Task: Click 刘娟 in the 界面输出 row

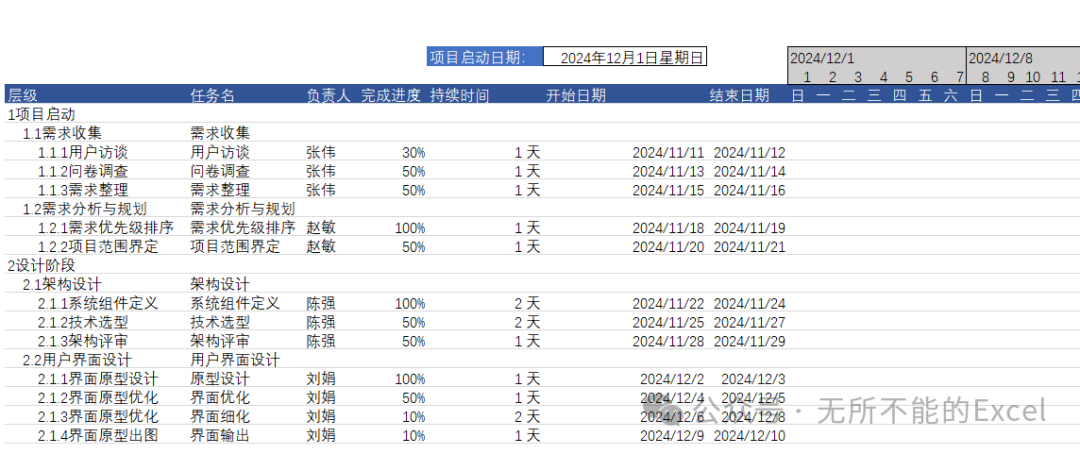Action: (x=320, y=435)
